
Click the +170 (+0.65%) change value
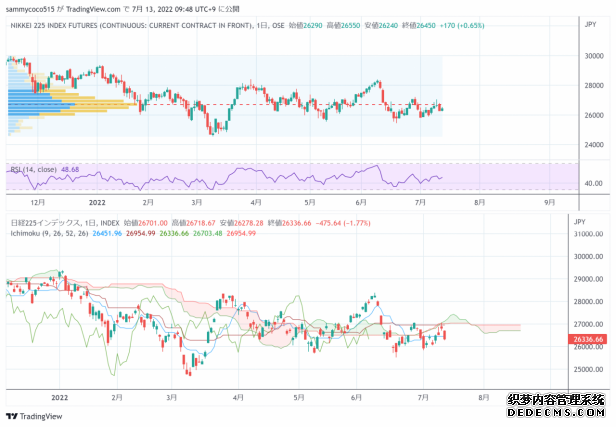[x=462, y=26]
